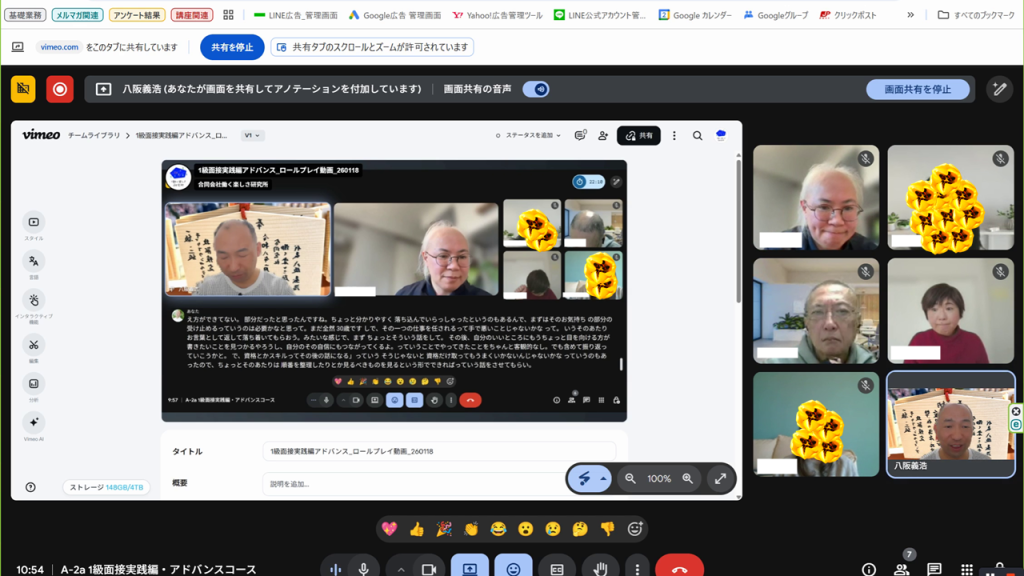Click the blue 共有を停止 button
This screenshot has width=1024, height=576.
(232, 47)
